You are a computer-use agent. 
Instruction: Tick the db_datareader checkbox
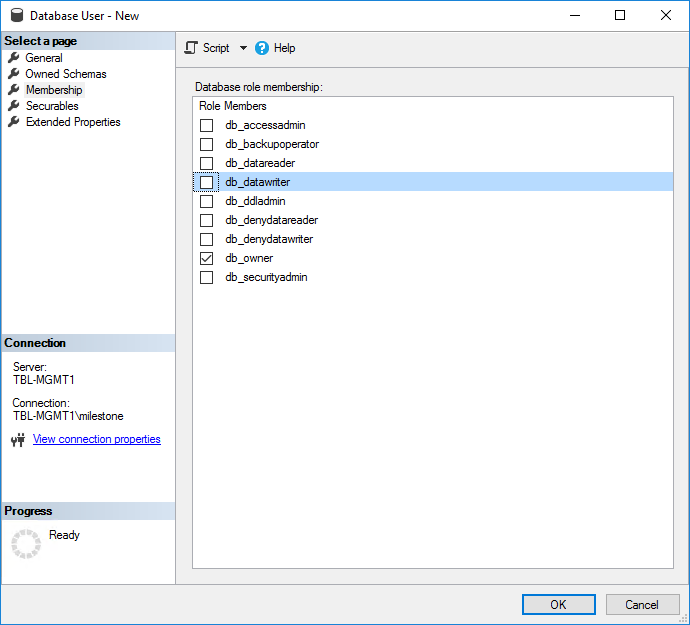click(x=206, y=163)
